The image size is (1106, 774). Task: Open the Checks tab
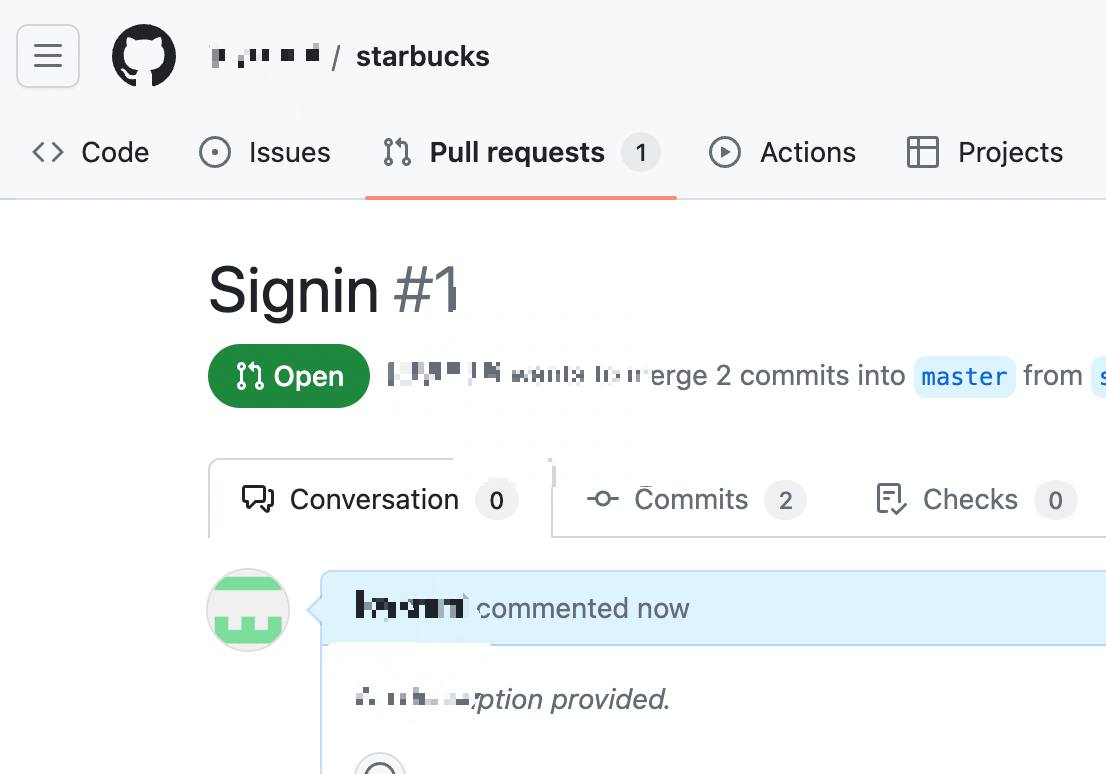tap(976, 500)
